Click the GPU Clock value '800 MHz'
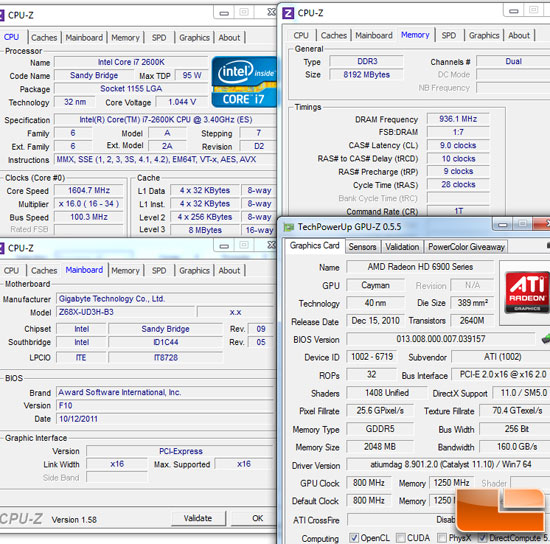Image resolution: width=550 pixels, height=544 pixels. (369, 483)
